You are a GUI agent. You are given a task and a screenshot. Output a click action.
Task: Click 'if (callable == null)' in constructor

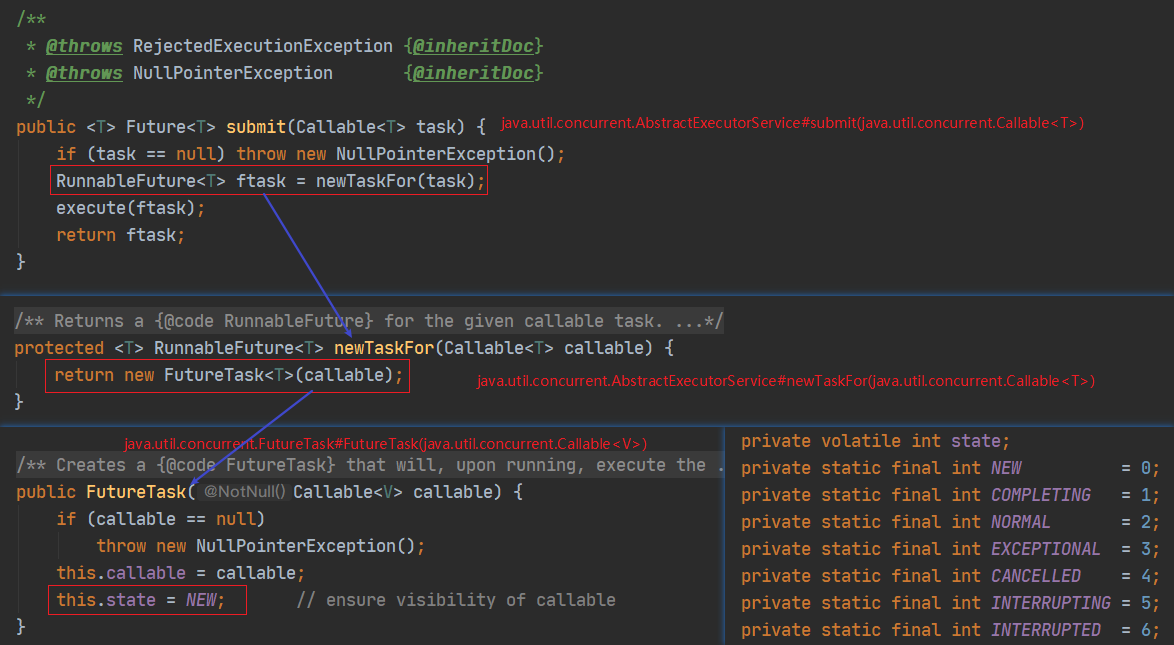coord(160,519)
